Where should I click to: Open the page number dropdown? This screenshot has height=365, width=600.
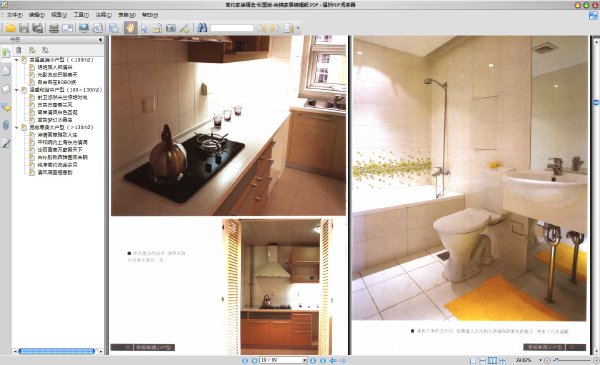point(305,360)
